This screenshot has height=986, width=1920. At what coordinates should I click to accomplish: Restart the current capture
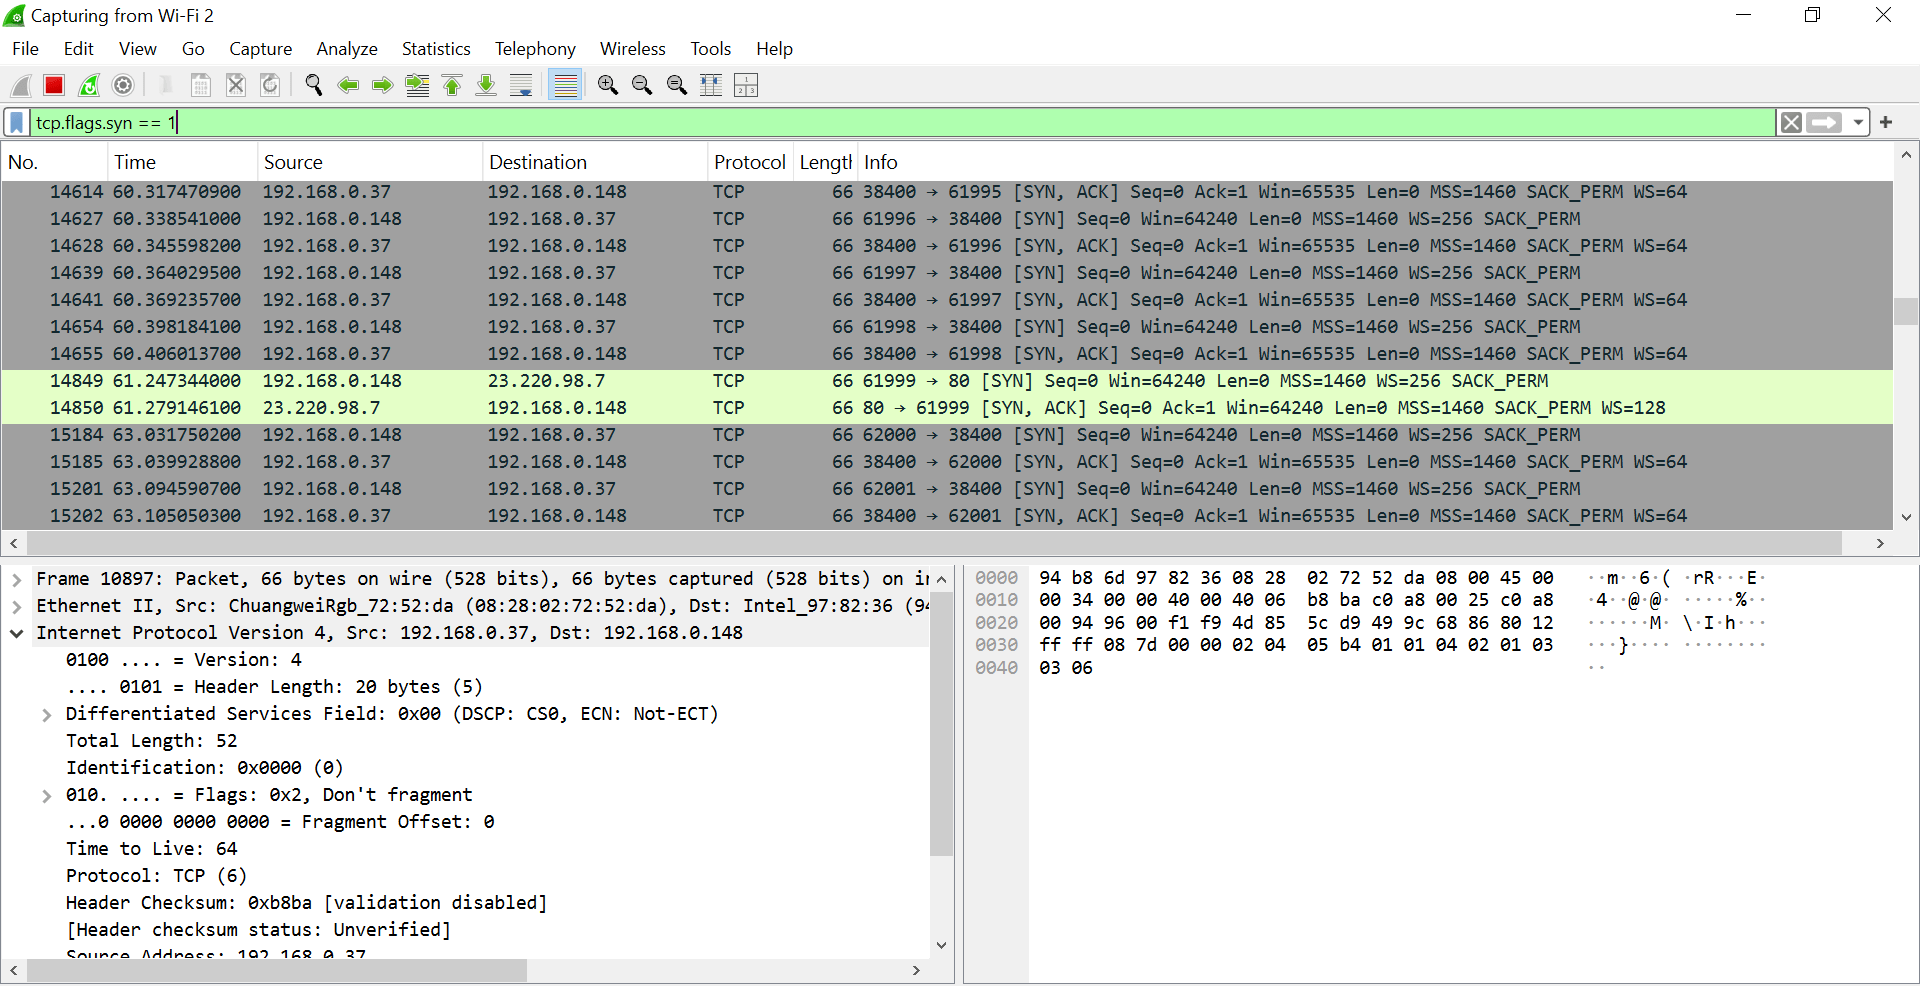89,86
